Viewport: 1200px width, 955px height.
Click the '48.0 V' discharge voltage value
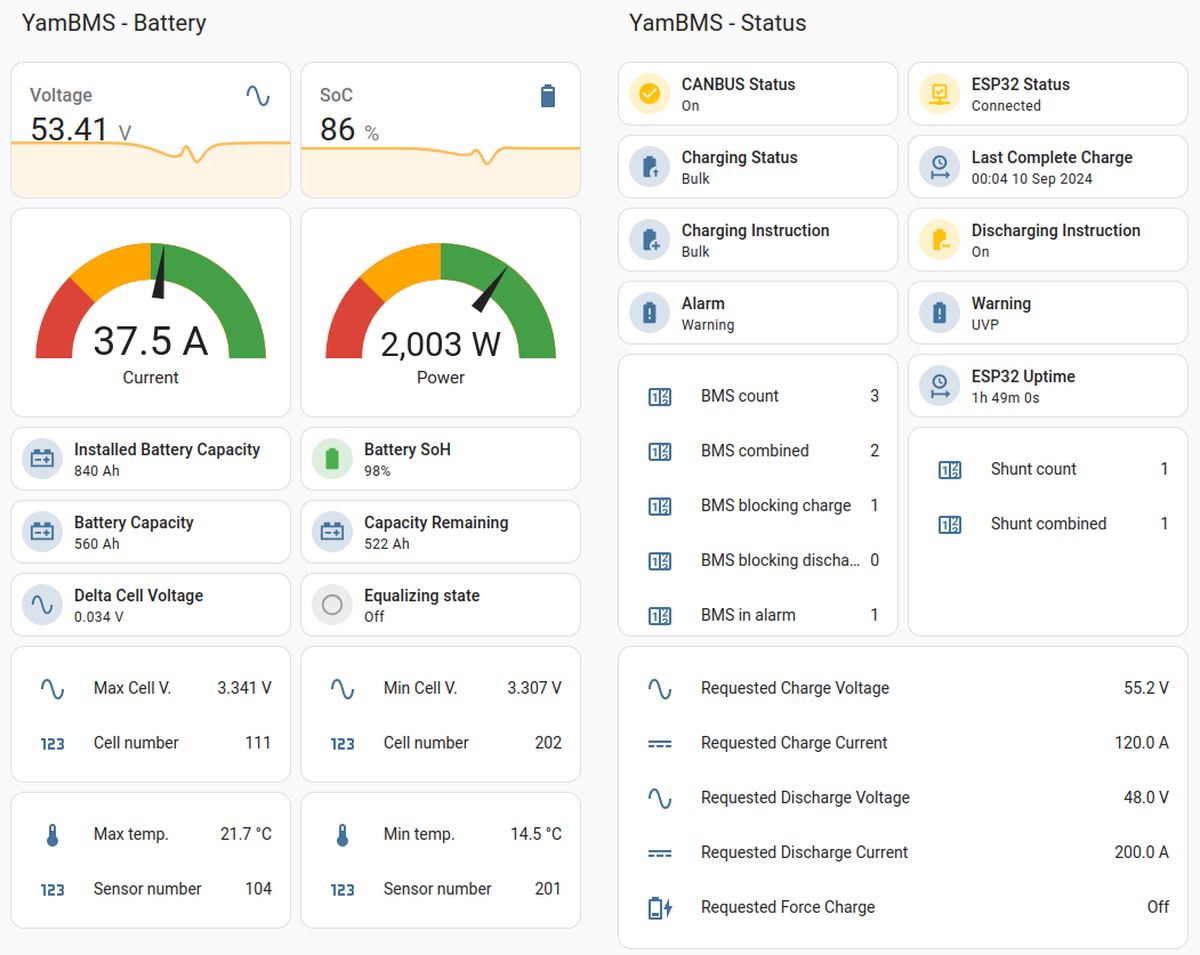click(1146, 798)
